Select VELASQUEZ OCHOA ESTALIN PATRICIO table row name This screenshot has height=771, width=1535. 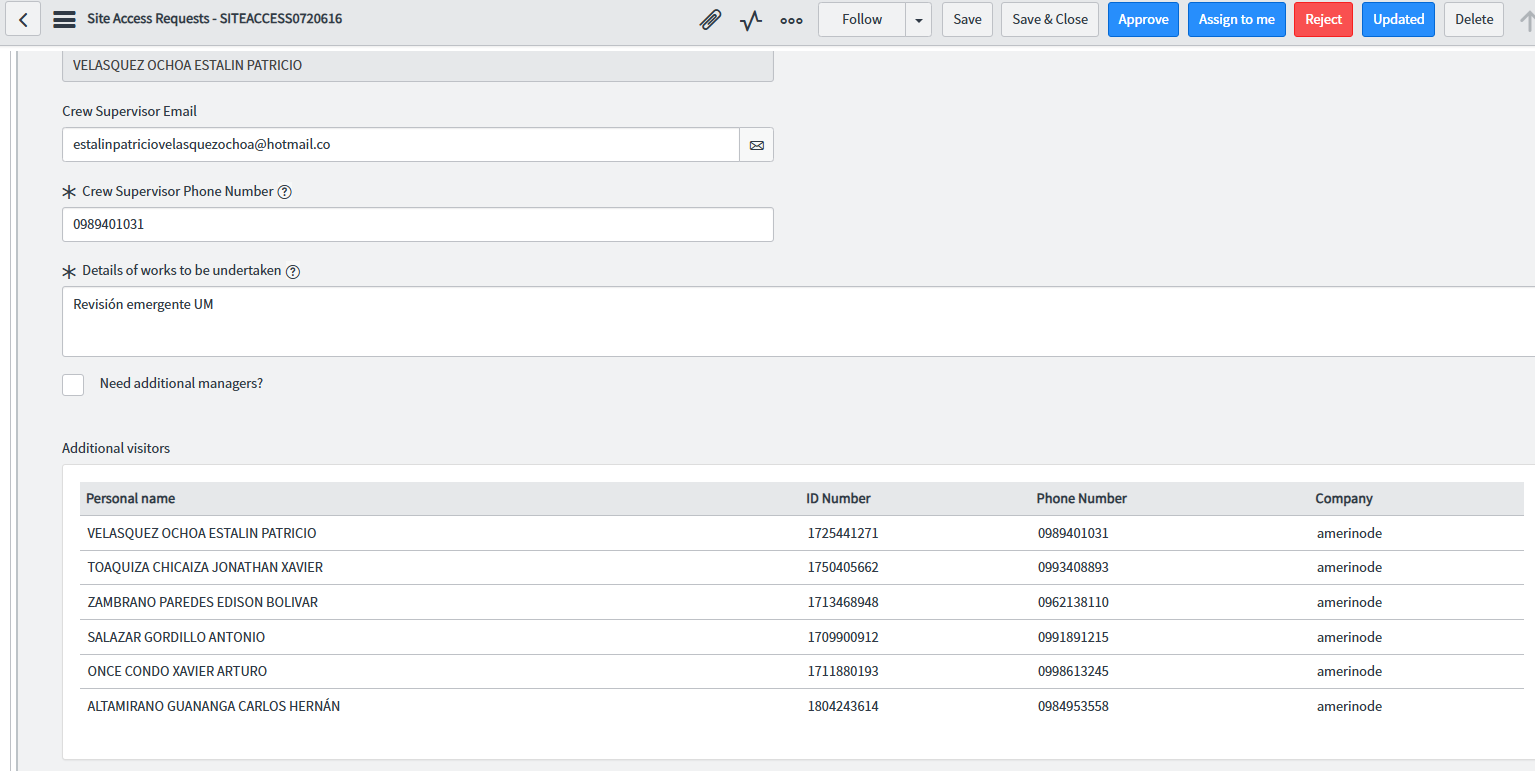click(202, 534)
